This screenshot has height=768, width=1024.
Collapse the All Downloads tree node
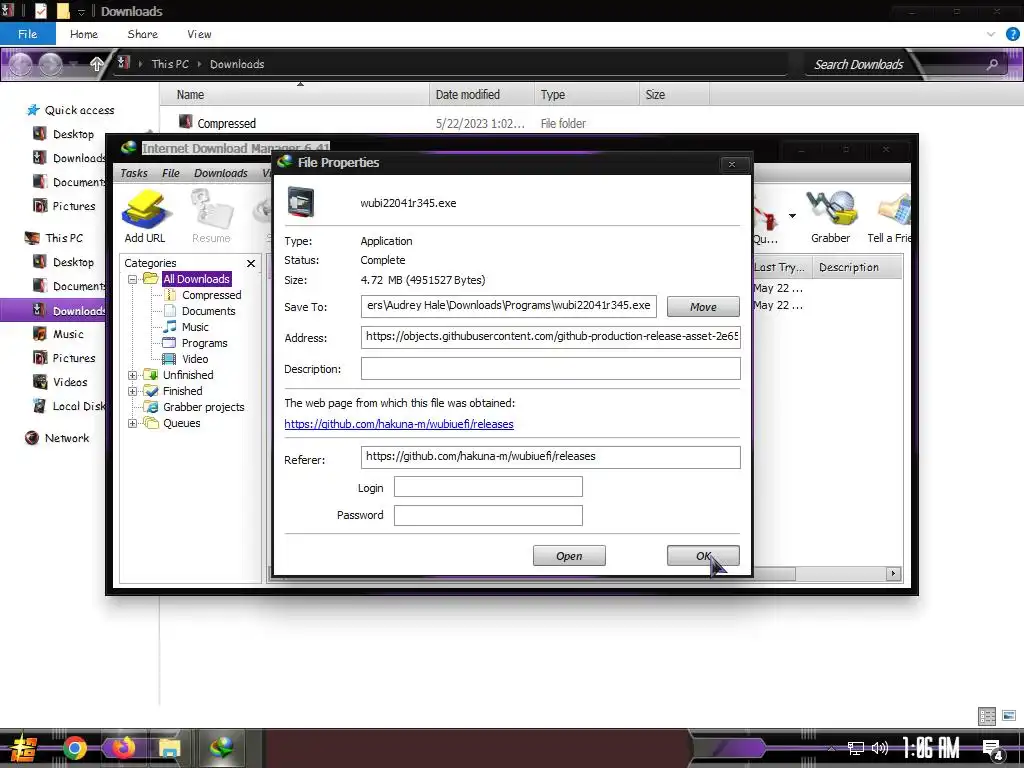tap(133, 279)
